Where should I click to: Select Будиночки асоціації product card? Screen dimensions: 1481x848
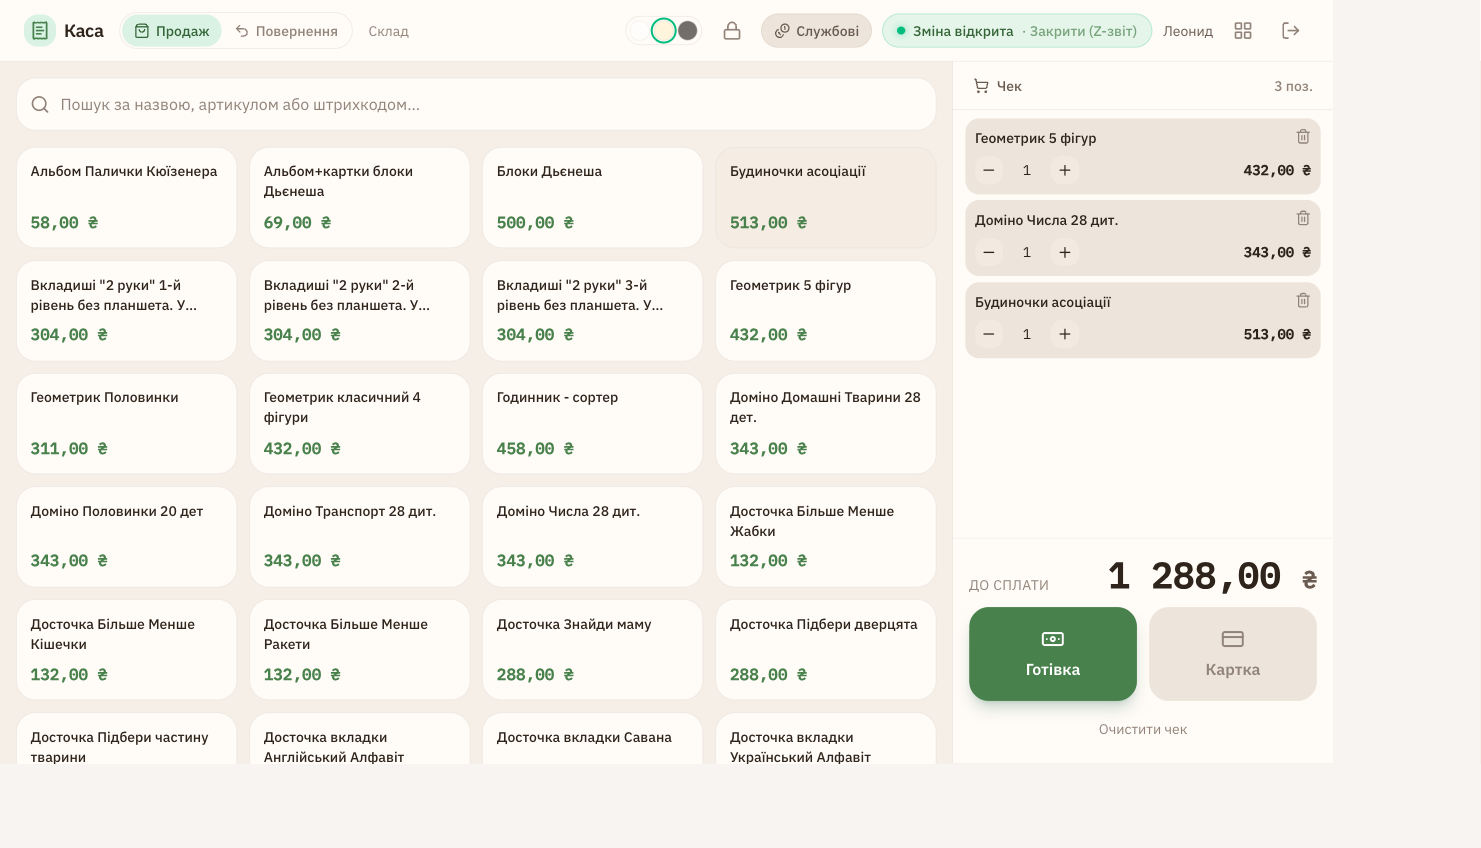tap(826, 198)
